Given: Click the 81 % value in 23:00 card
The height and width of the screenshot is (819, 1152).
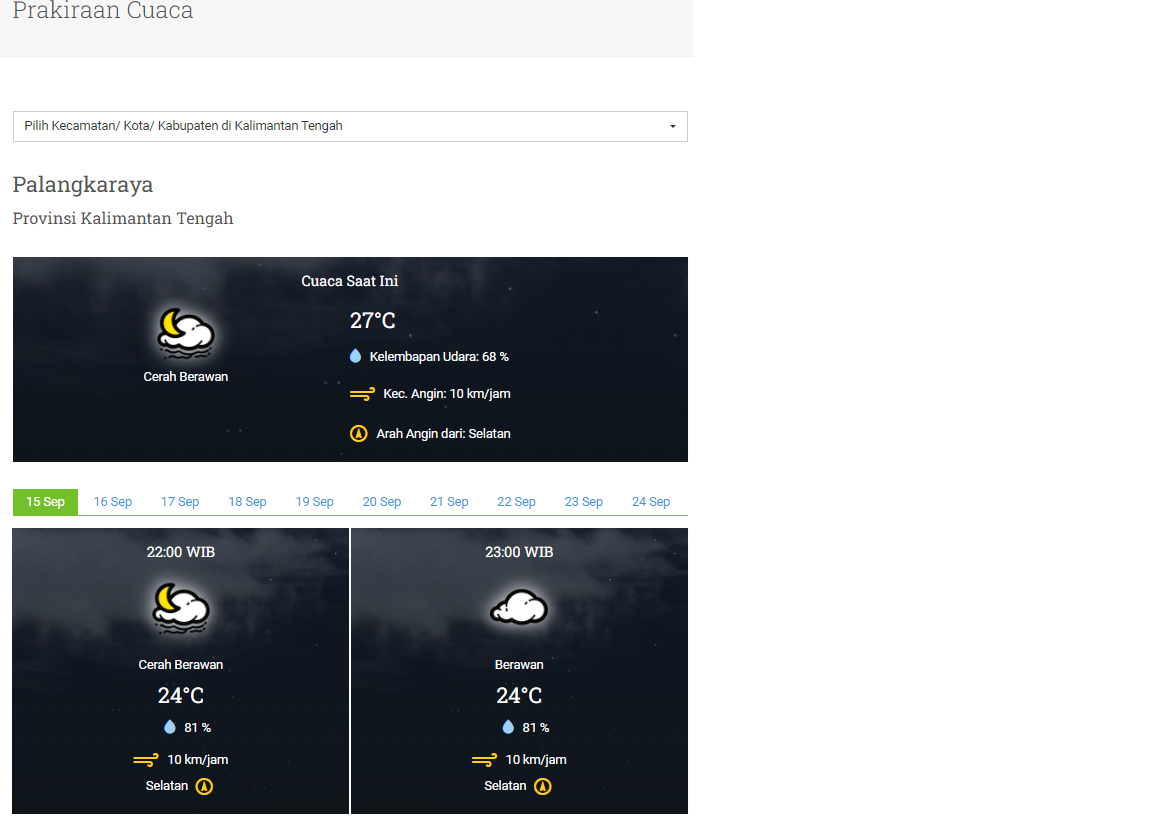Looking at the screenshot, I should (536, 728).
